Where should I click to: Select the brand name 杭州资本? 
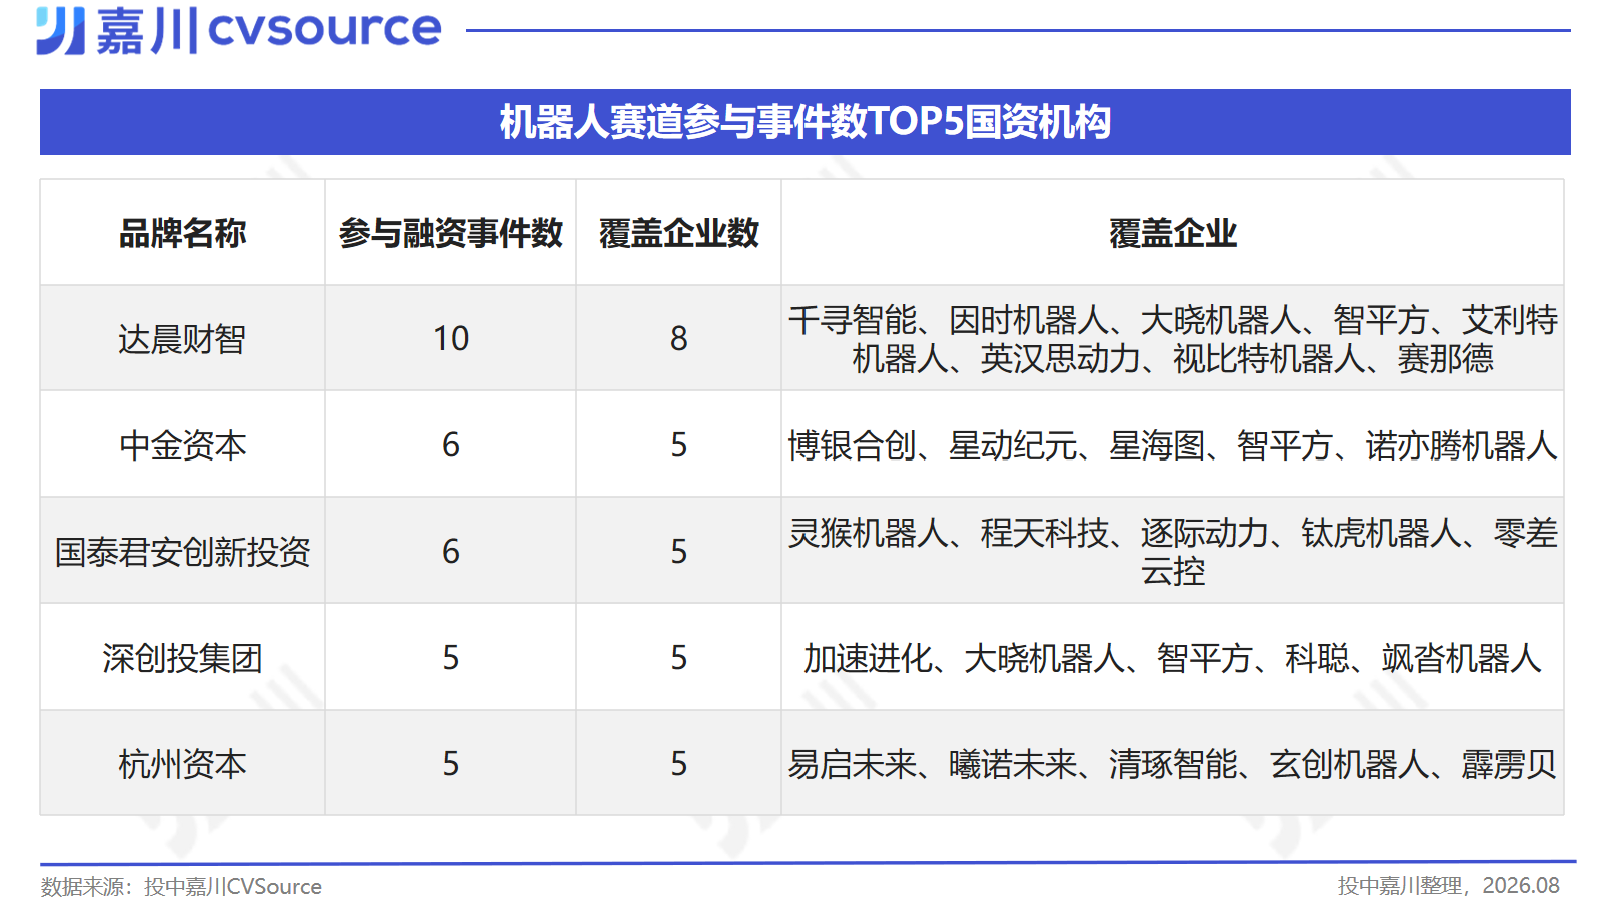pyautogui.click(x=182, y=764)
